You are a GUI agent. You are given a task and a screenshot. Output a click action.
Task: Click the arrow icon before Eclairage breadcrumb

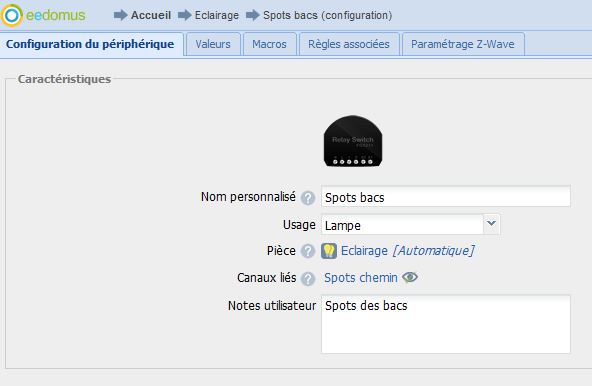185,15
